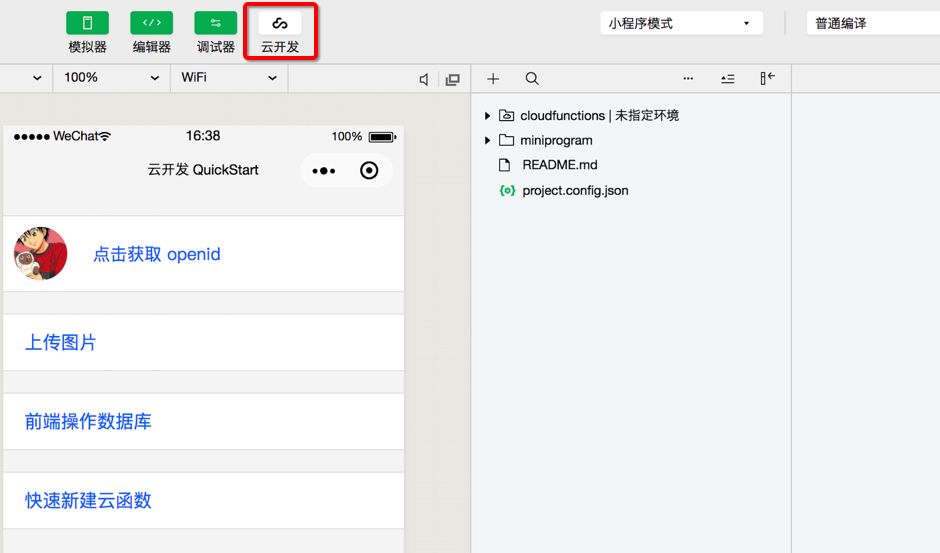Search files with magnifier icon
This screenshot has width=940, height=553.
point(532,79)
